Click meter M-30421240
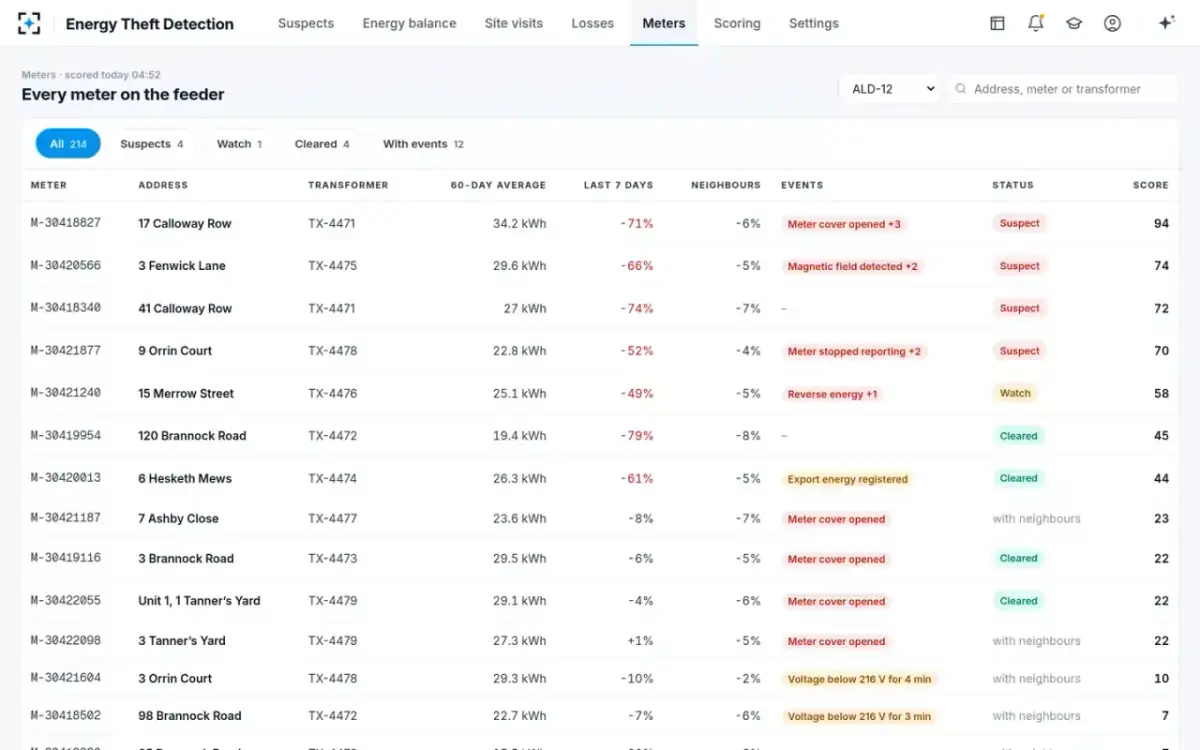 (x=65, y=393)
